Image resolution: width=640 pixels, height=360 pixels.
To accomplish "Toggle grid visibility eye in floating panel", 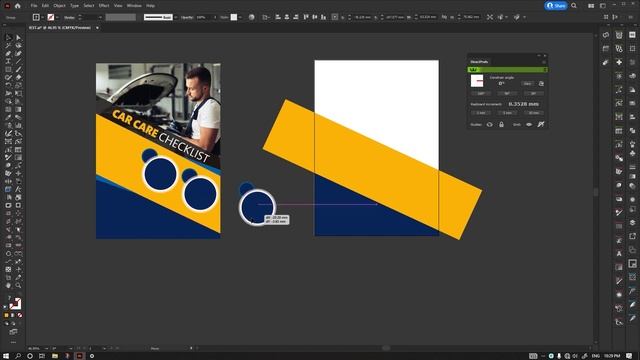I will [x=529, y=124].
